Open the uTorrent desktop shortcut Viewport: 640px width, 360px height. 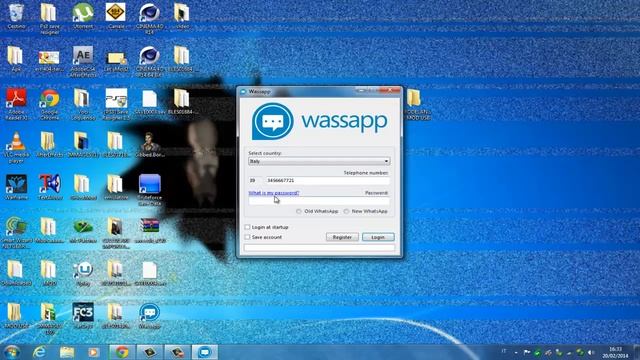coord(83,16)
